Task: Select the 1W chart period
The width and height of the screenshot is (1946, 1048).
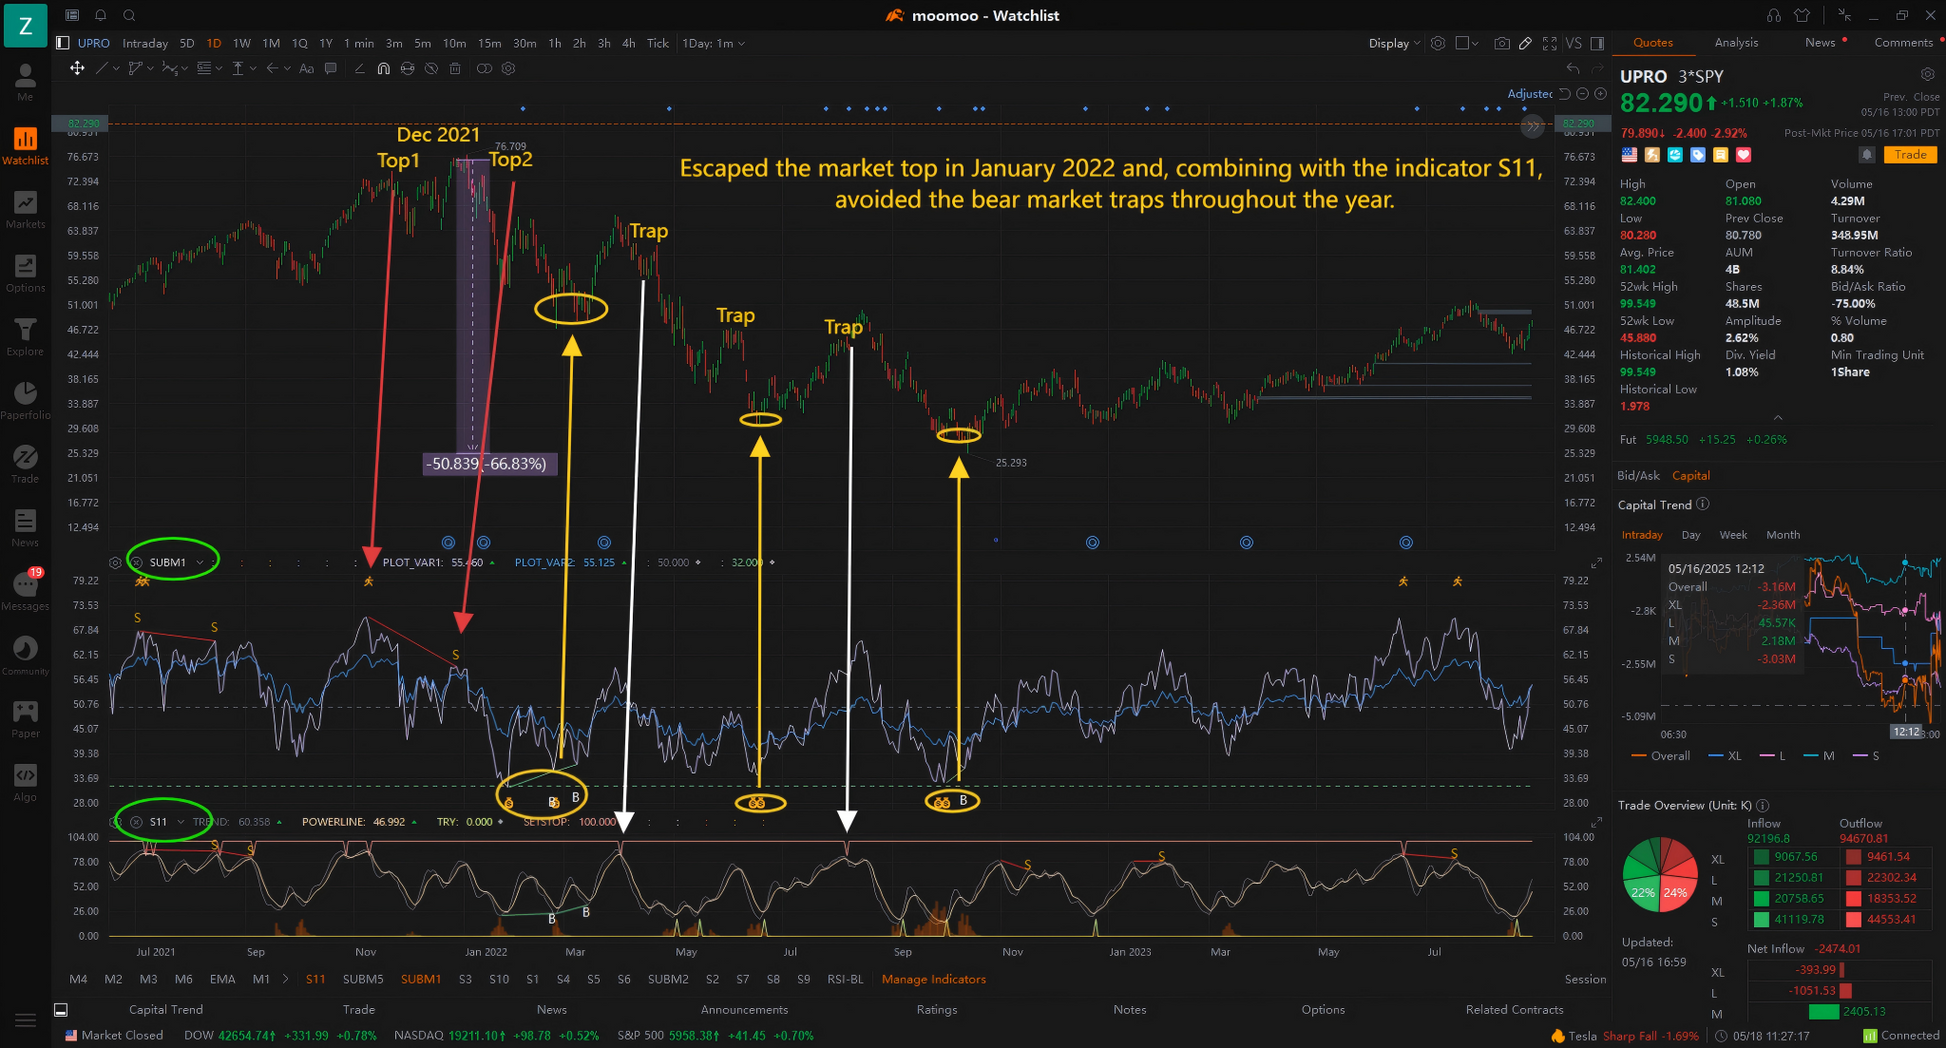Action: 242,44
